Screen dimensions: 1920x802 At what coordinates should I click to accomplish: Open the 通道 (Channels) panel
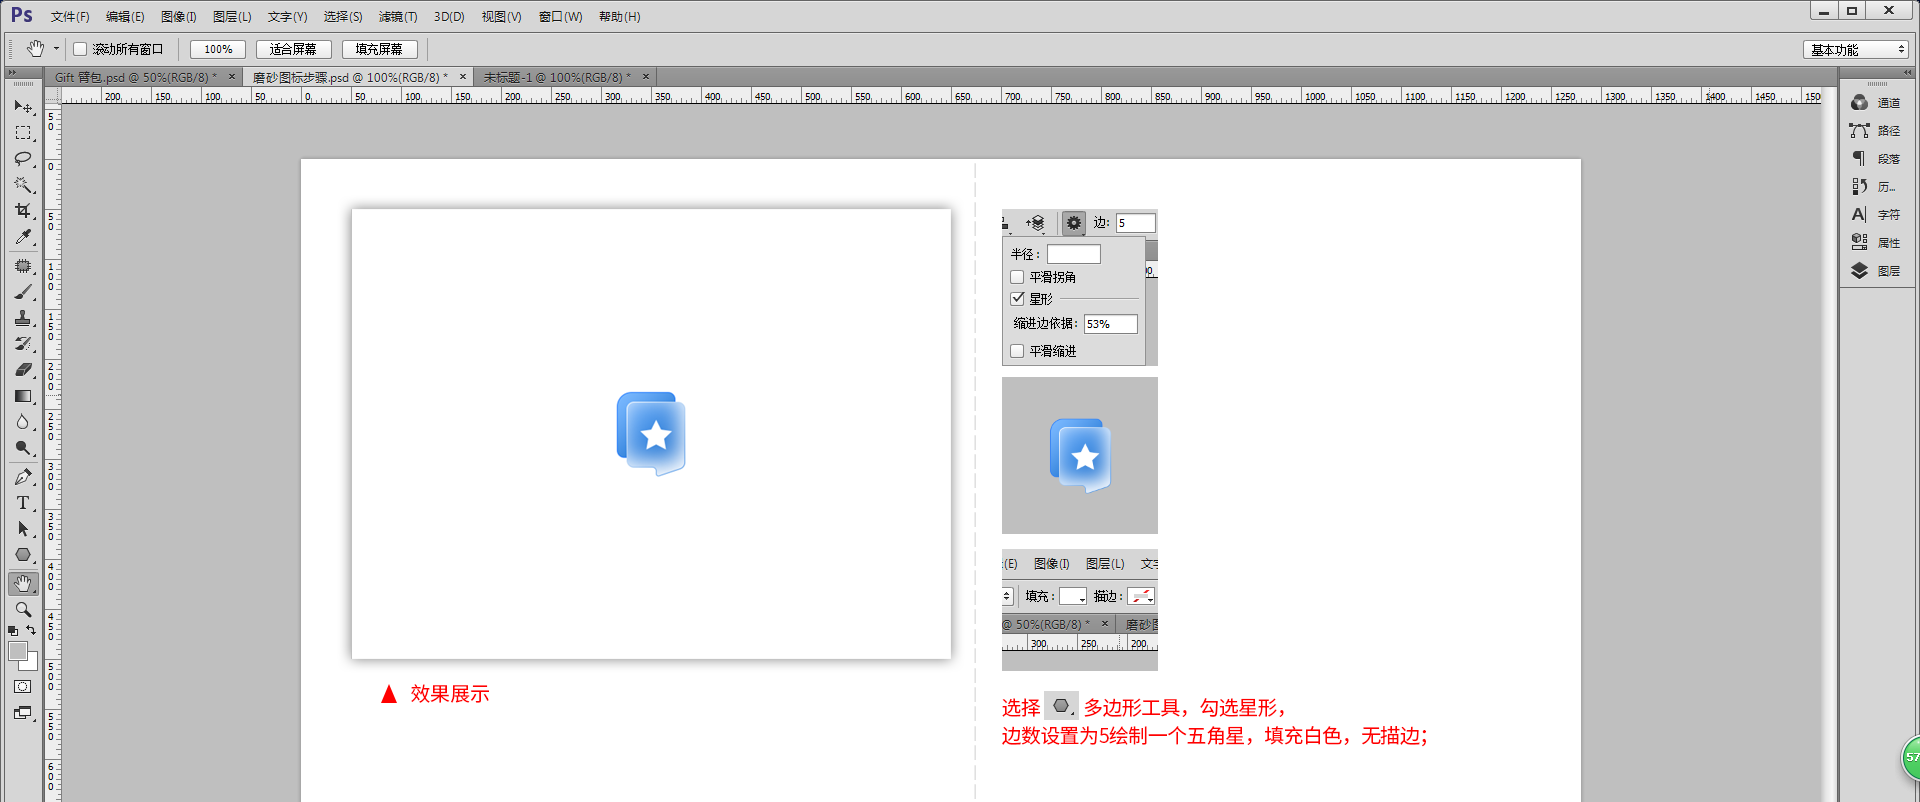point(1877,103)
